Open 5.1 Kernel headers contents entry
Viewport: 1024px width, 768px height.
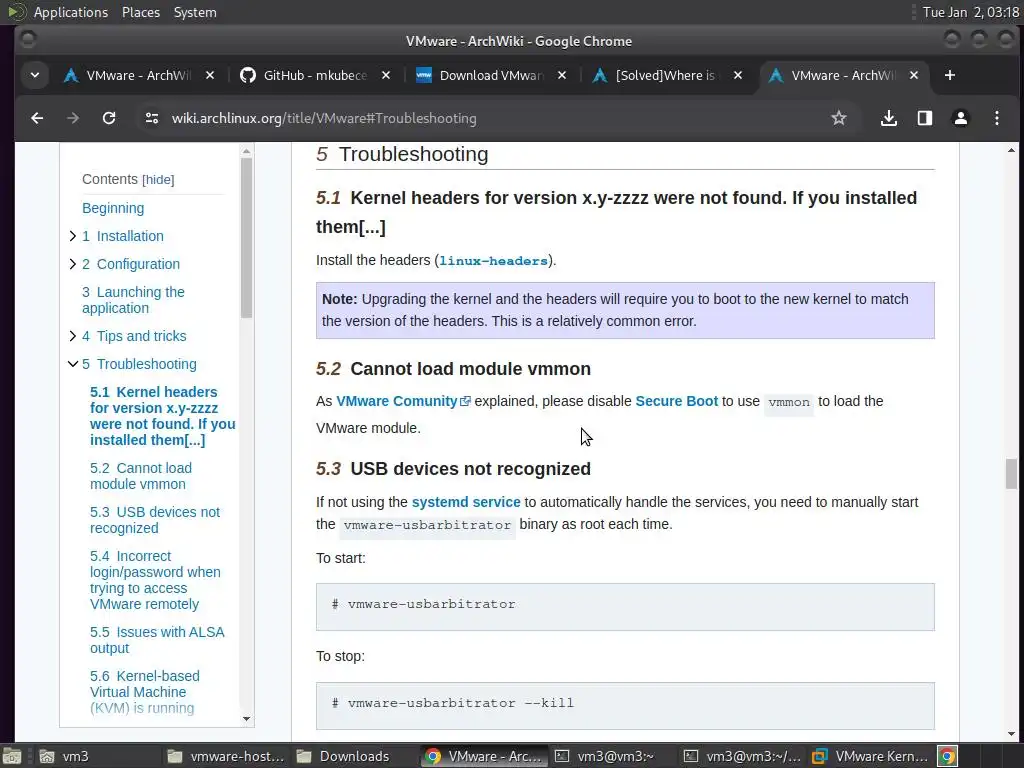tap(163, 416)
